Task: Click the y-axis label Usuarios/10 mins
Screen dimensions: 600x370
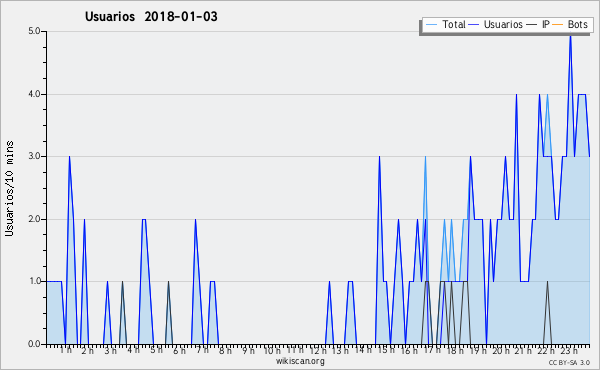Action: pos(9,188)
